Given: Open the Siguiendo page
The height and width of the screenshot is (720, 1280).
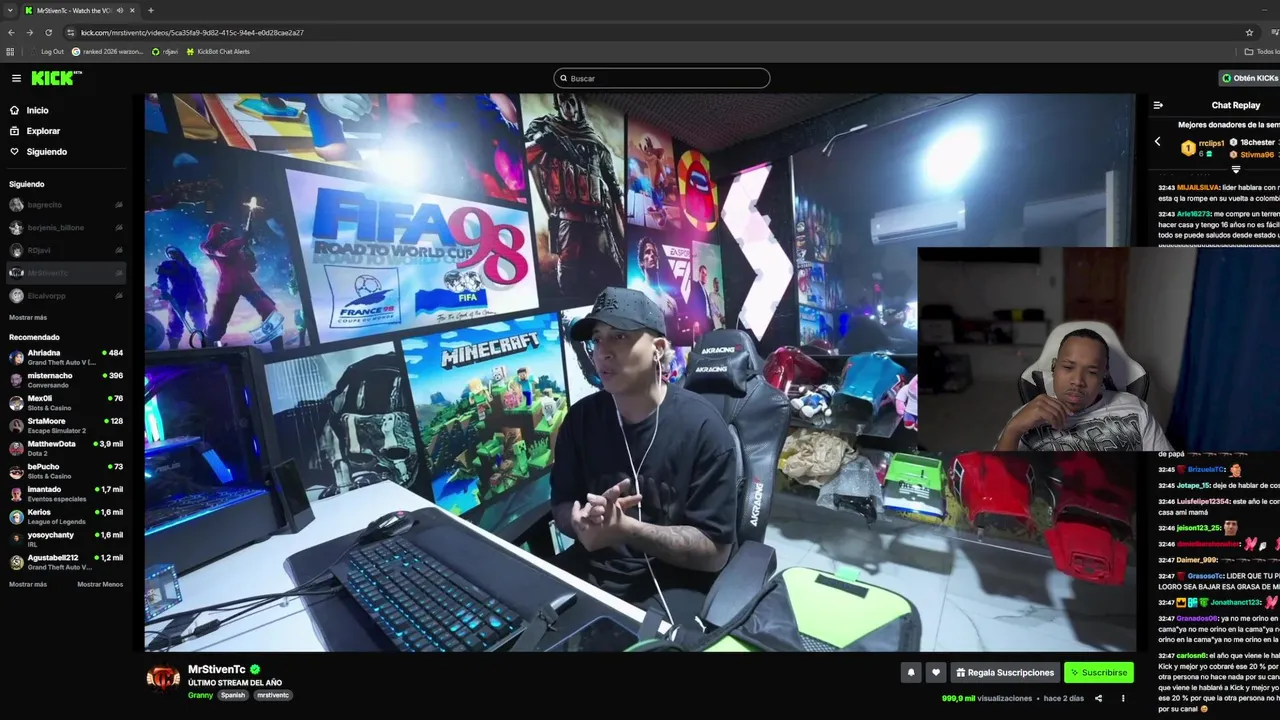Looking at the screenshot, I should coord(47,152).
